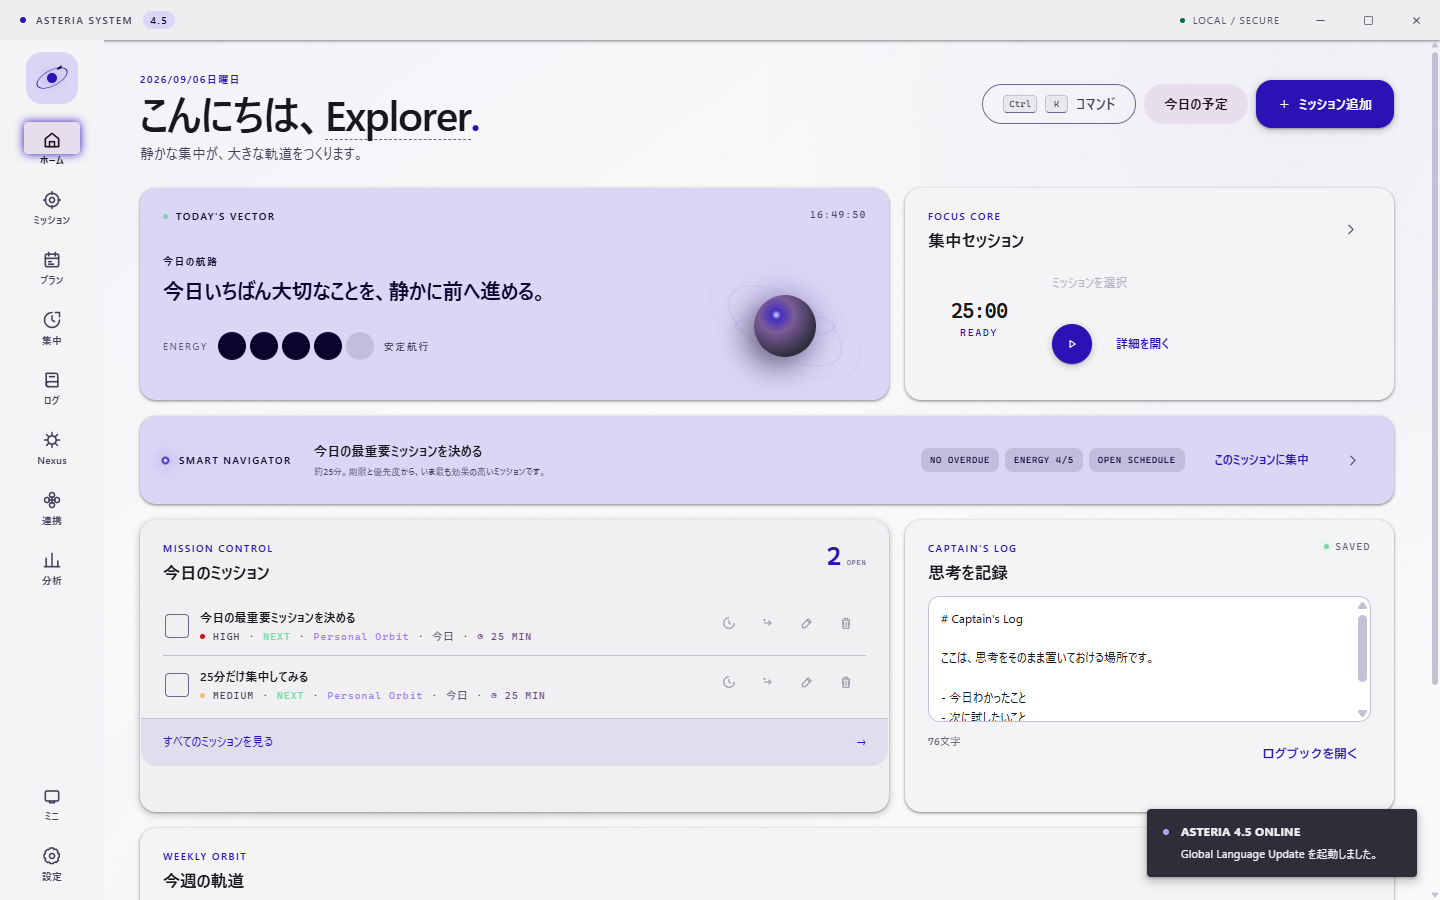Start the 25:00 focus session play button
1440x900 pixels.
1072,344
